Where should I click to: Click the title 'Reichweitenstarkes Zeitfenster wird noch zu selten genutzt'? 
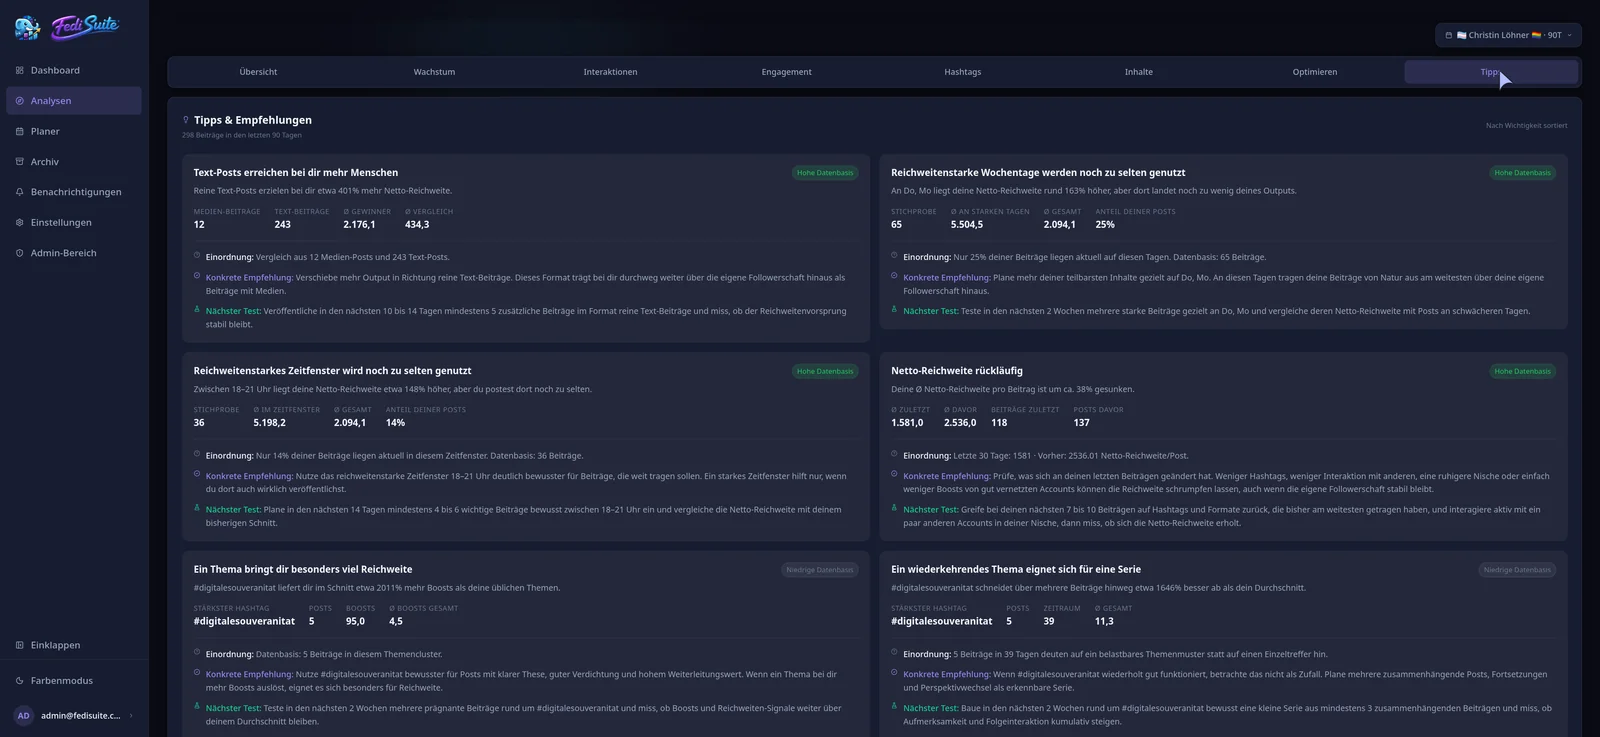pyautogui.click(x=332, y=371)
